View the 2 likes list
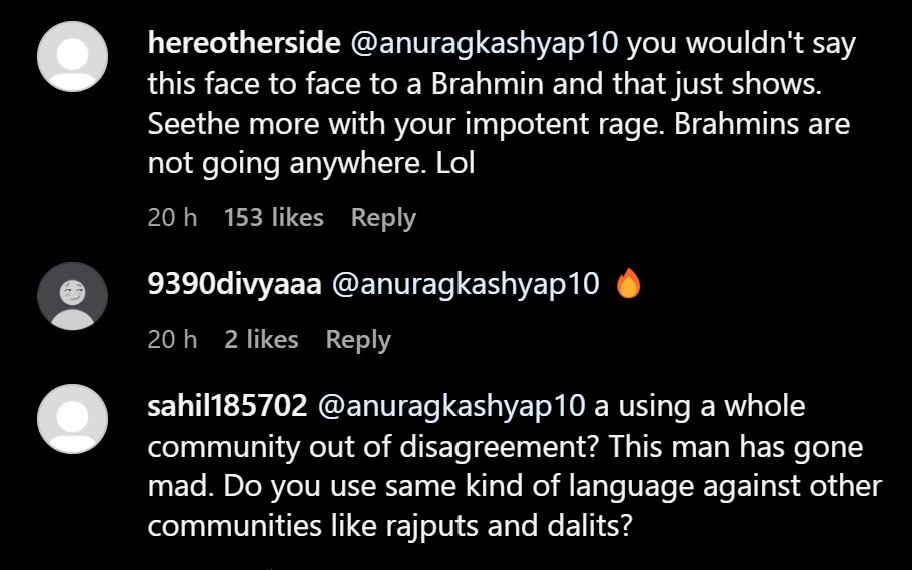This screenshot has width=912, height=570. point(261,340)
